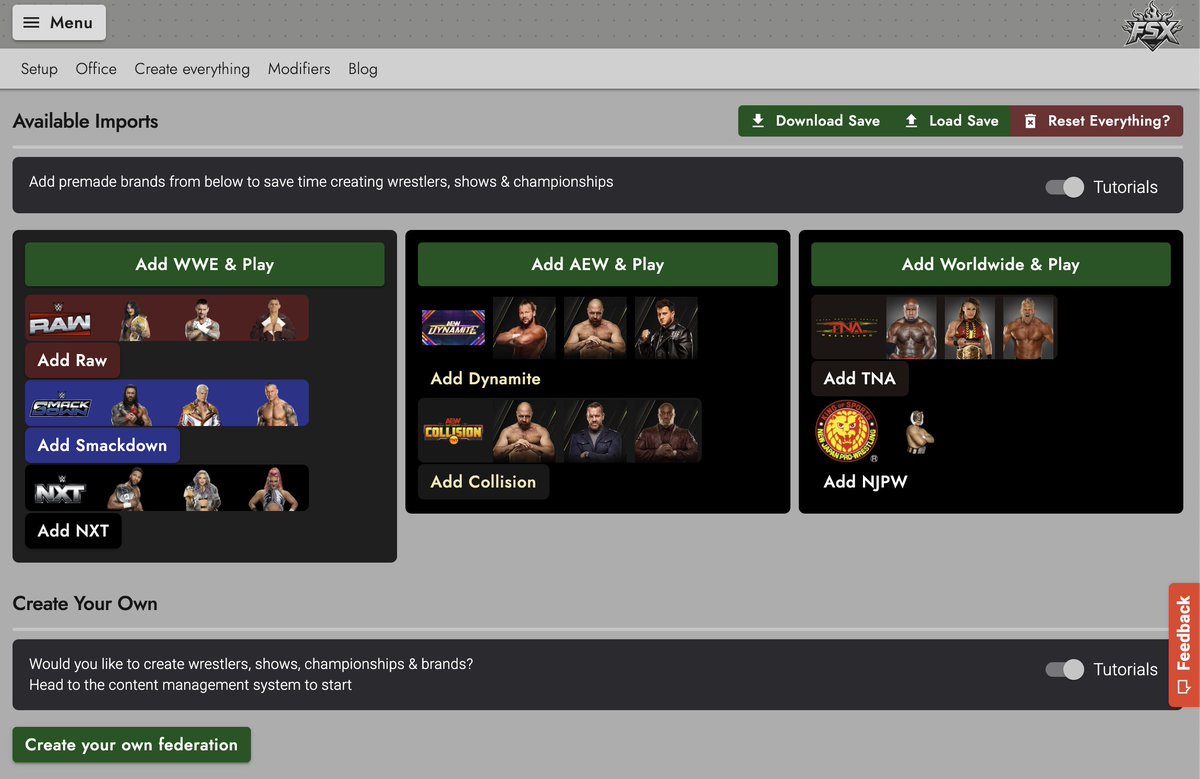Screen dimensions: 1200x779
Task: Open the Feedback side tab
Action: pyautogui.click(x=1184, y=645)
